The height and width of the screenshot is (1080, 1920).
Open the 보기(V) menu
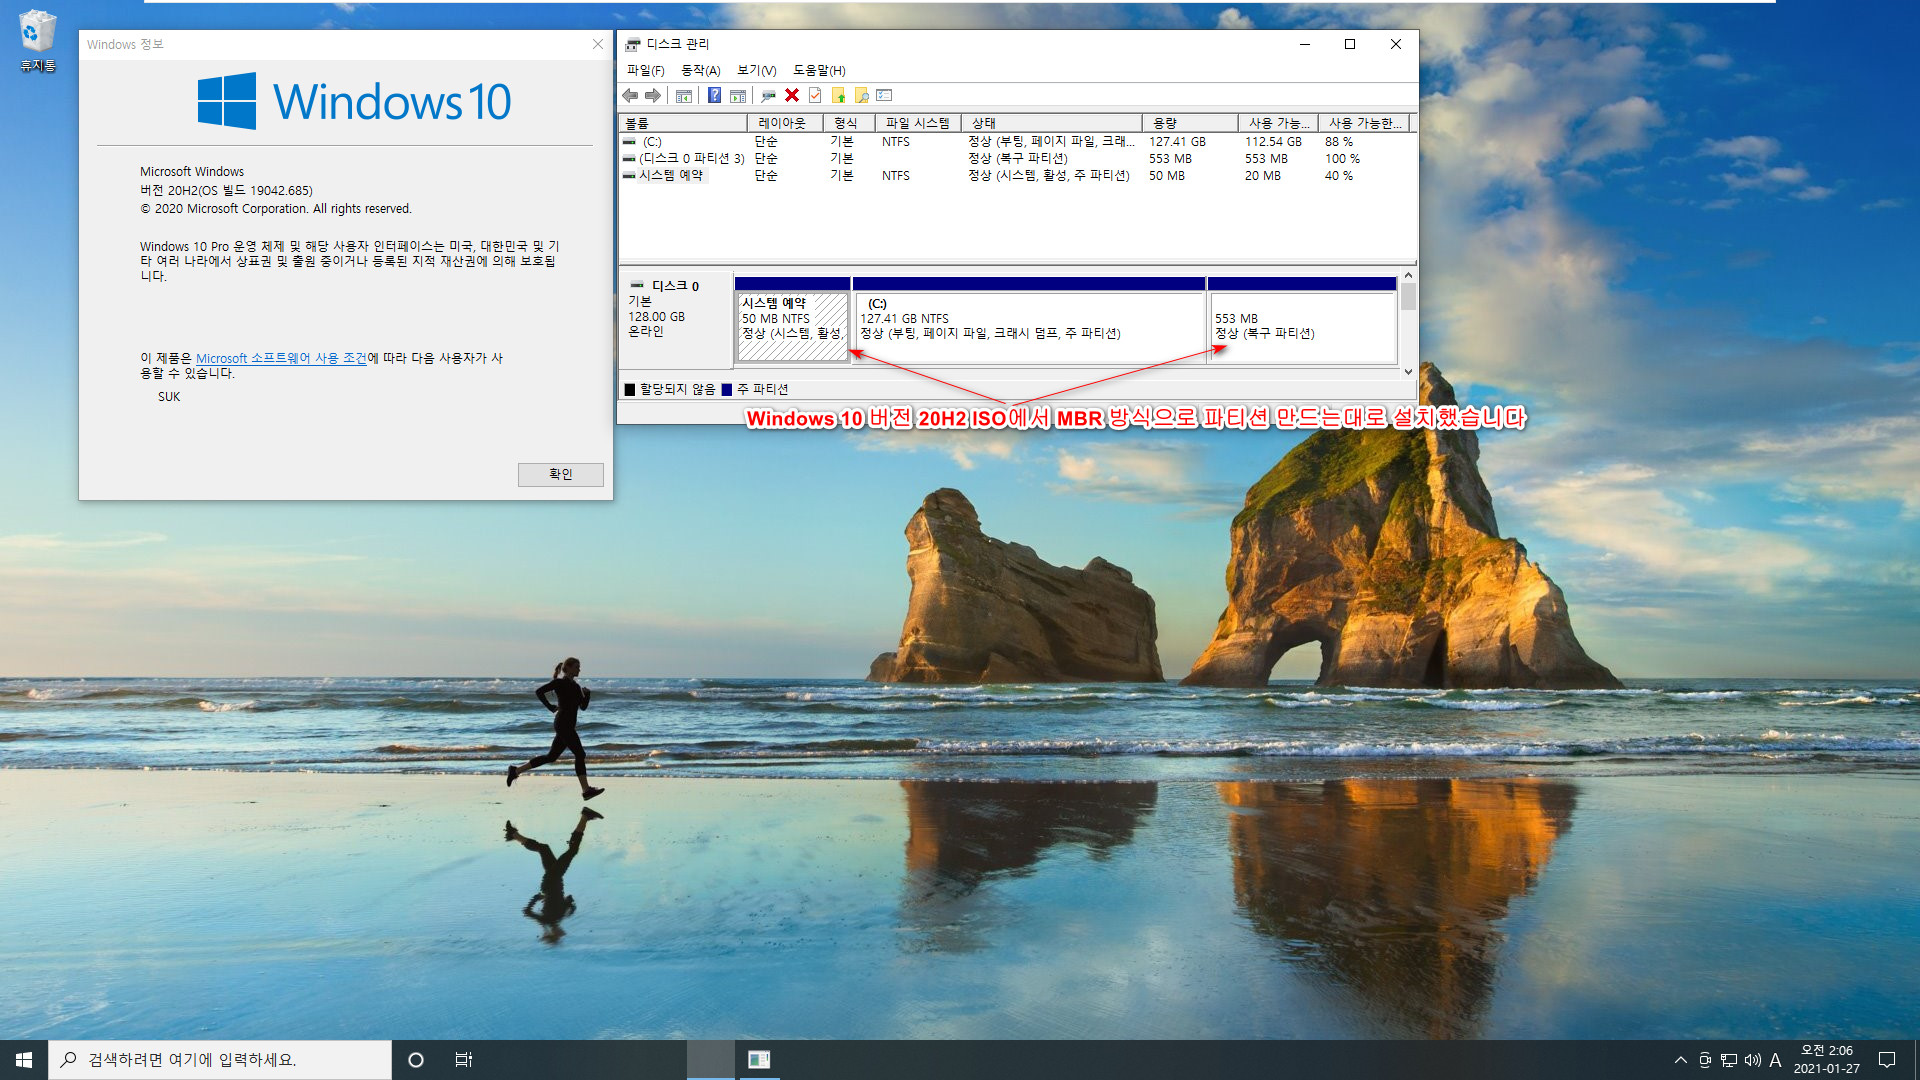[x=757, y=70]
